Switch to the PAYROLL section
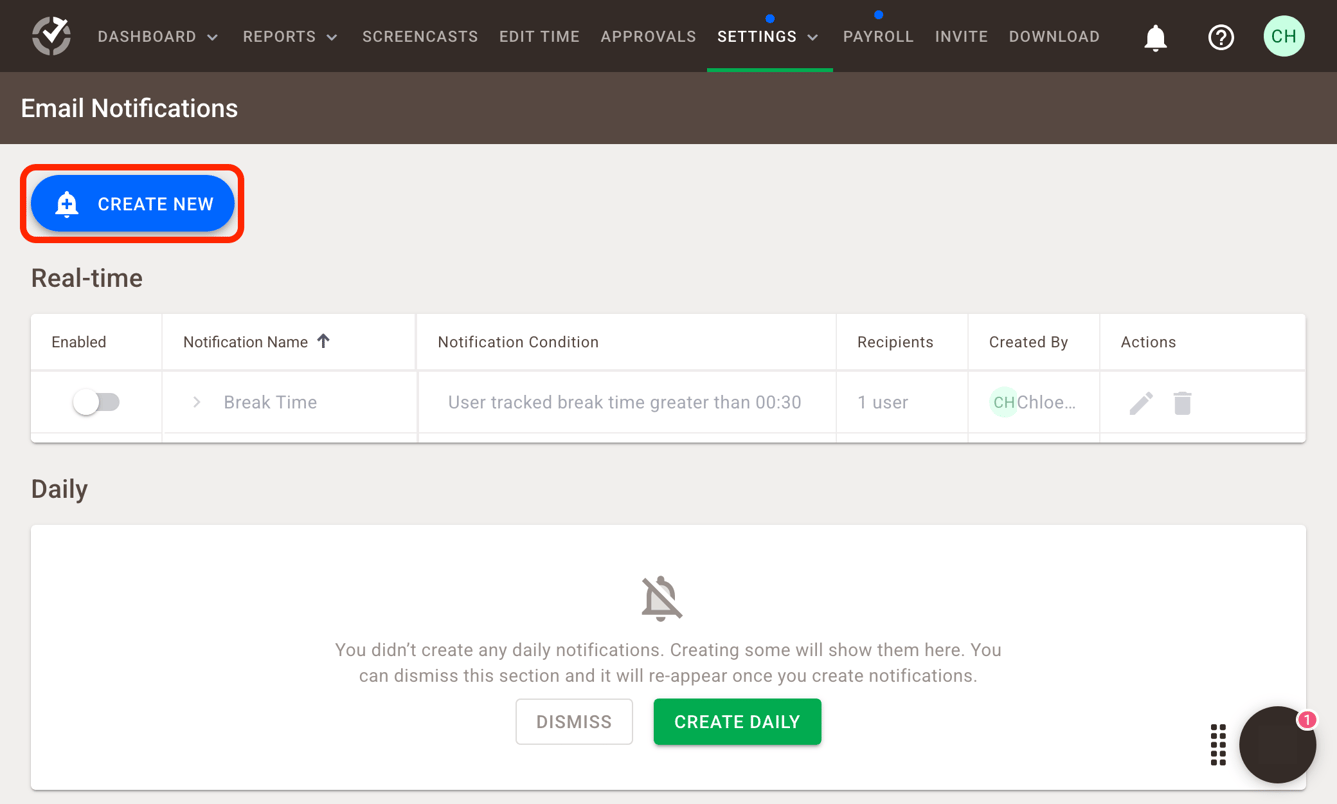The width and height of the screenshot is (1337, 804). (878, 36)
